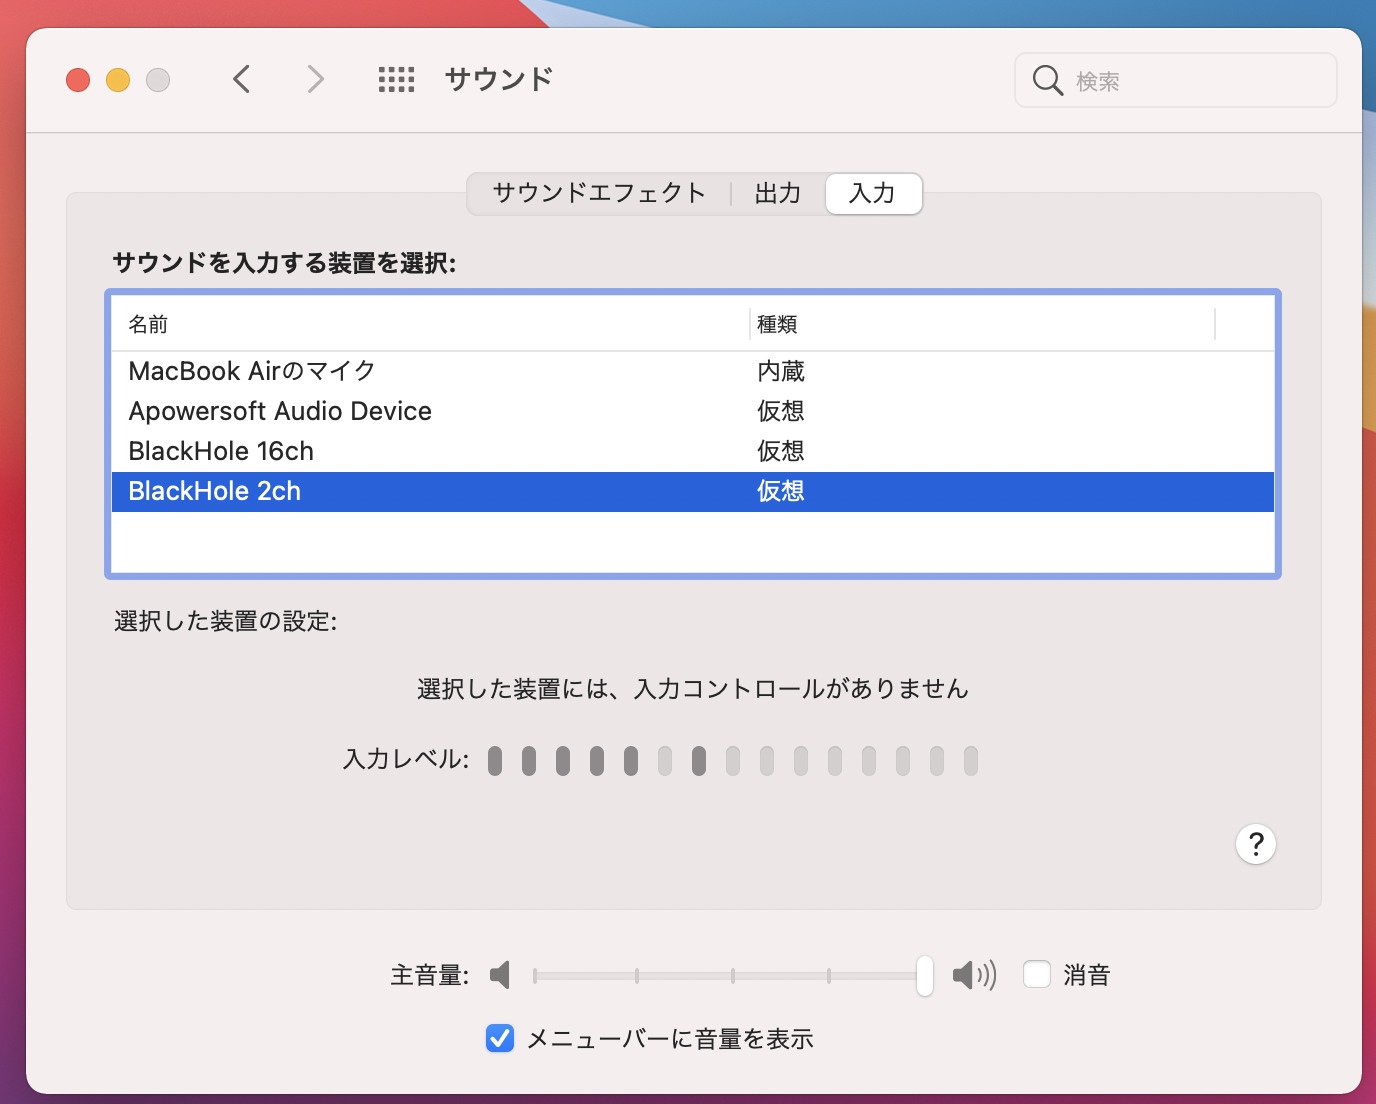
Task: Select MacBook Airのマイク input device
Action: pyautogui.click(x=252, y=371)
